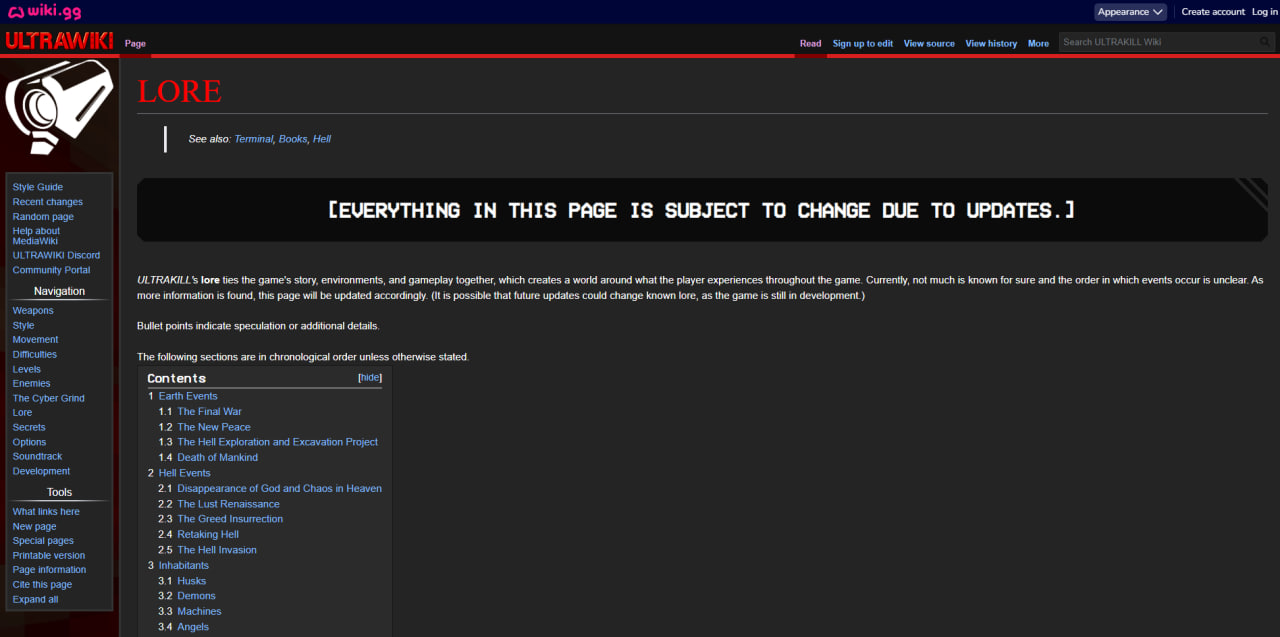The height and width of the screenshot is (637, 1280).
Task: Open the Terminal see-also link
Action: coord(253,139)
